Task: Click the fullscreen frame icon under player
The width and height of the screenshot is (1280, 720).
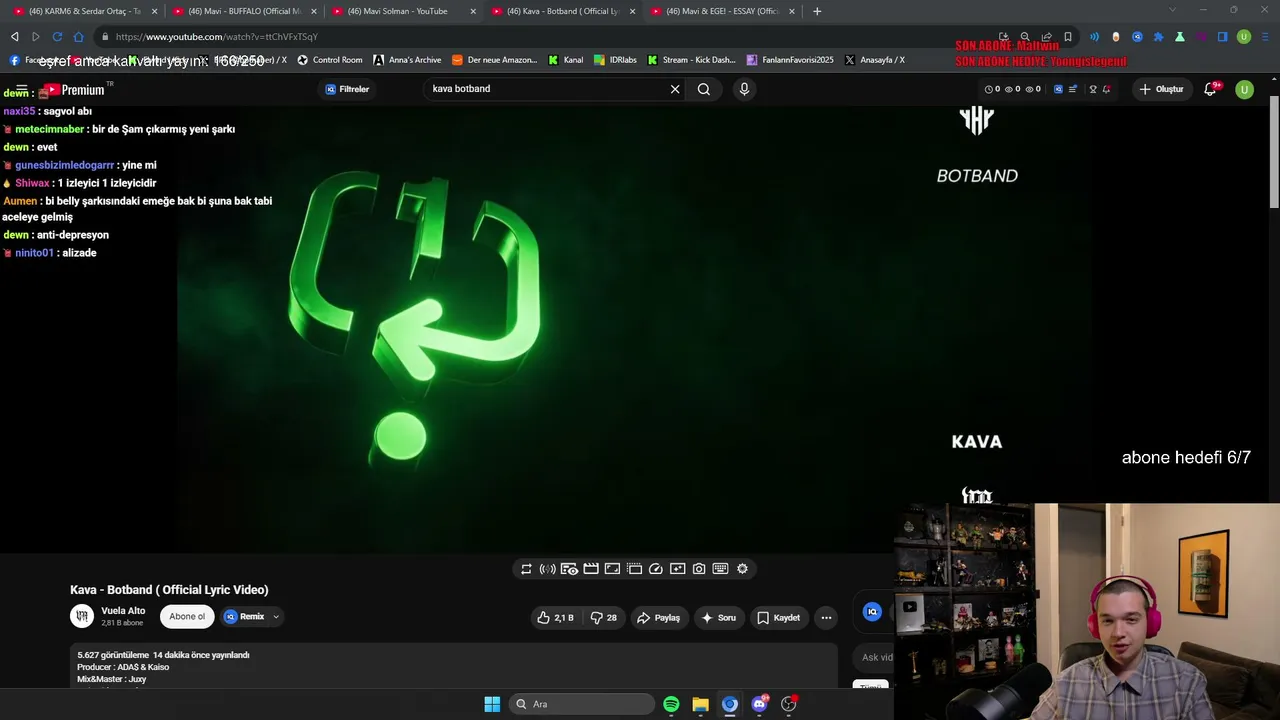Action: coord(612,569)
